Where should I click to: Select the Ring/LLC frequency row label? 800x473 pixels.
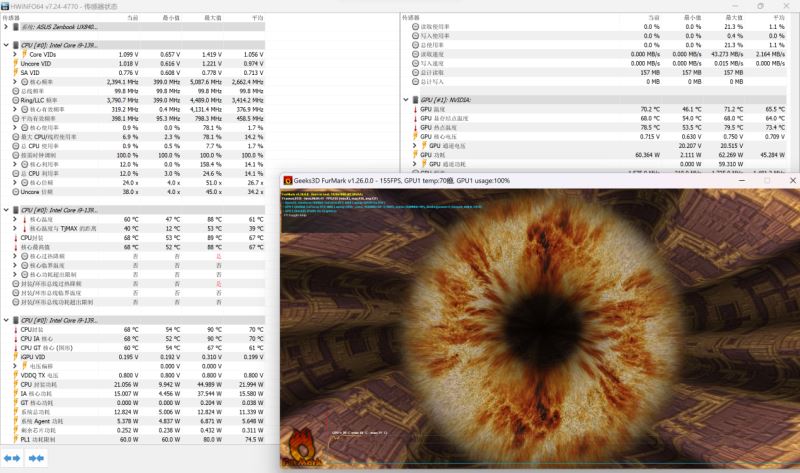point(39,101)
